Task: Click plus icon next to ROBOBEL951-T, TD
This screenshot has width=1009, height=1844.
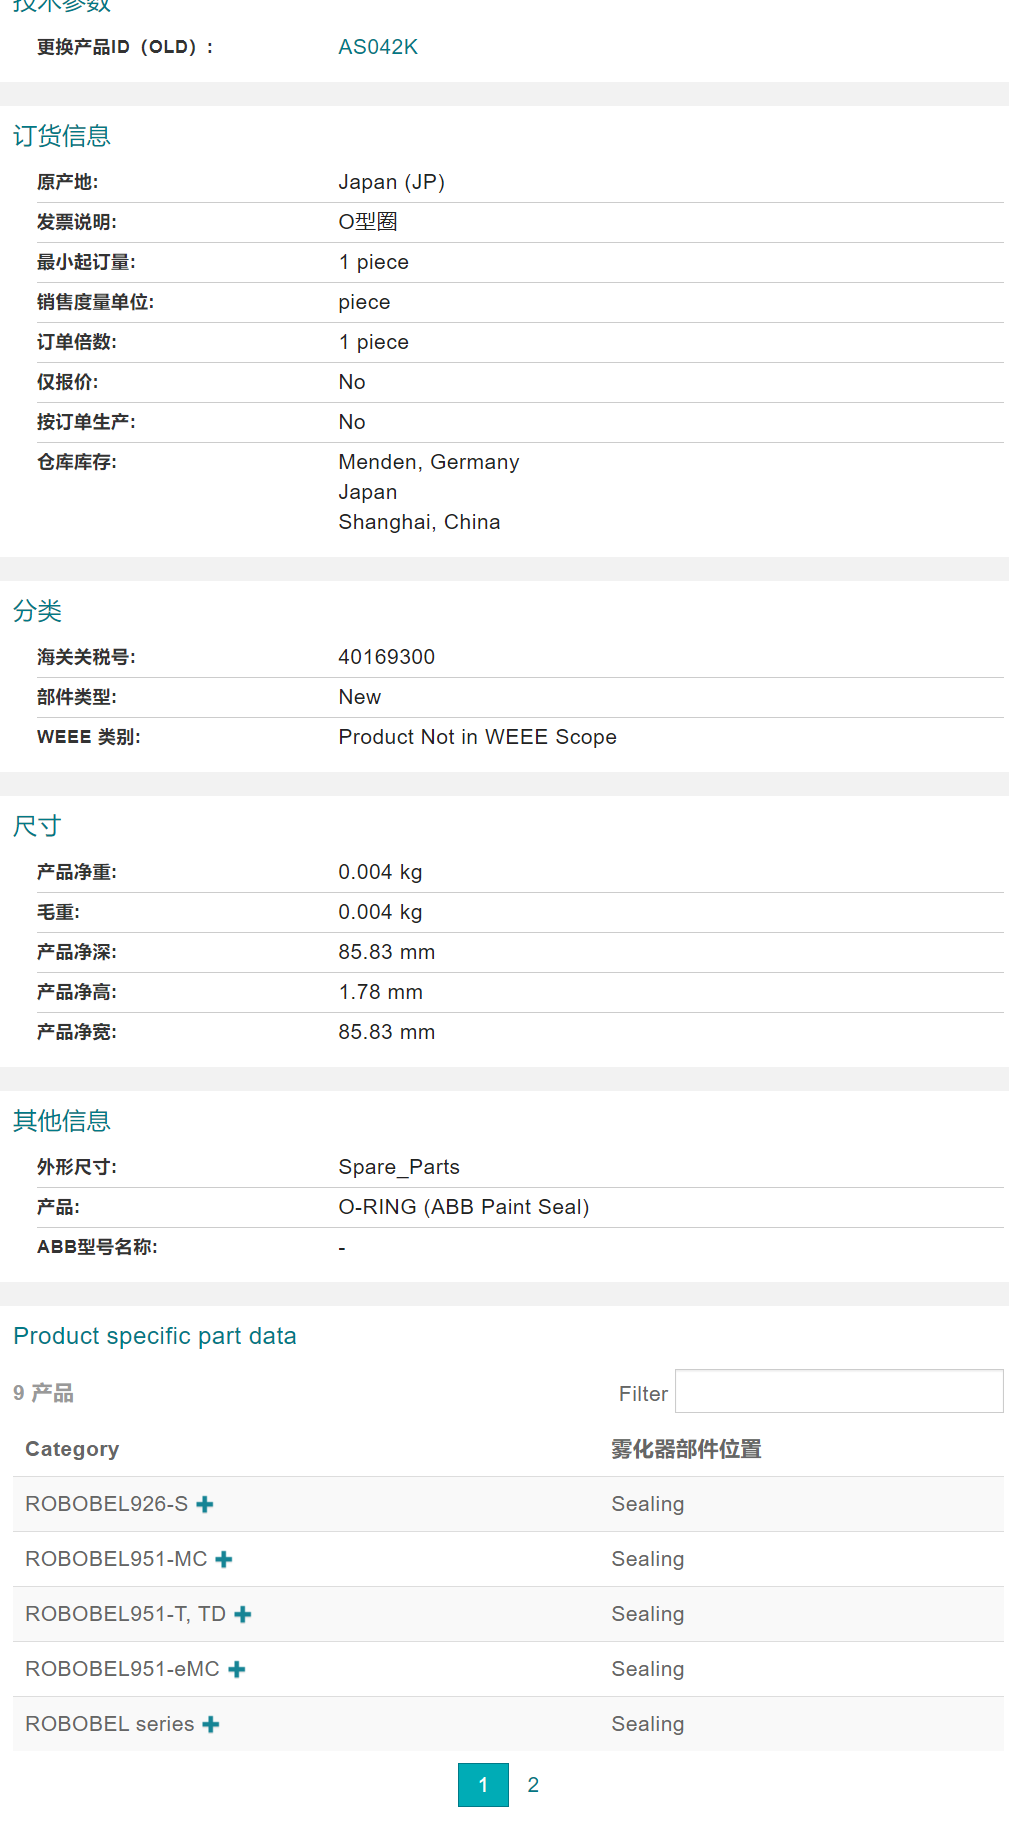Action: click(x=243, y=1614)
